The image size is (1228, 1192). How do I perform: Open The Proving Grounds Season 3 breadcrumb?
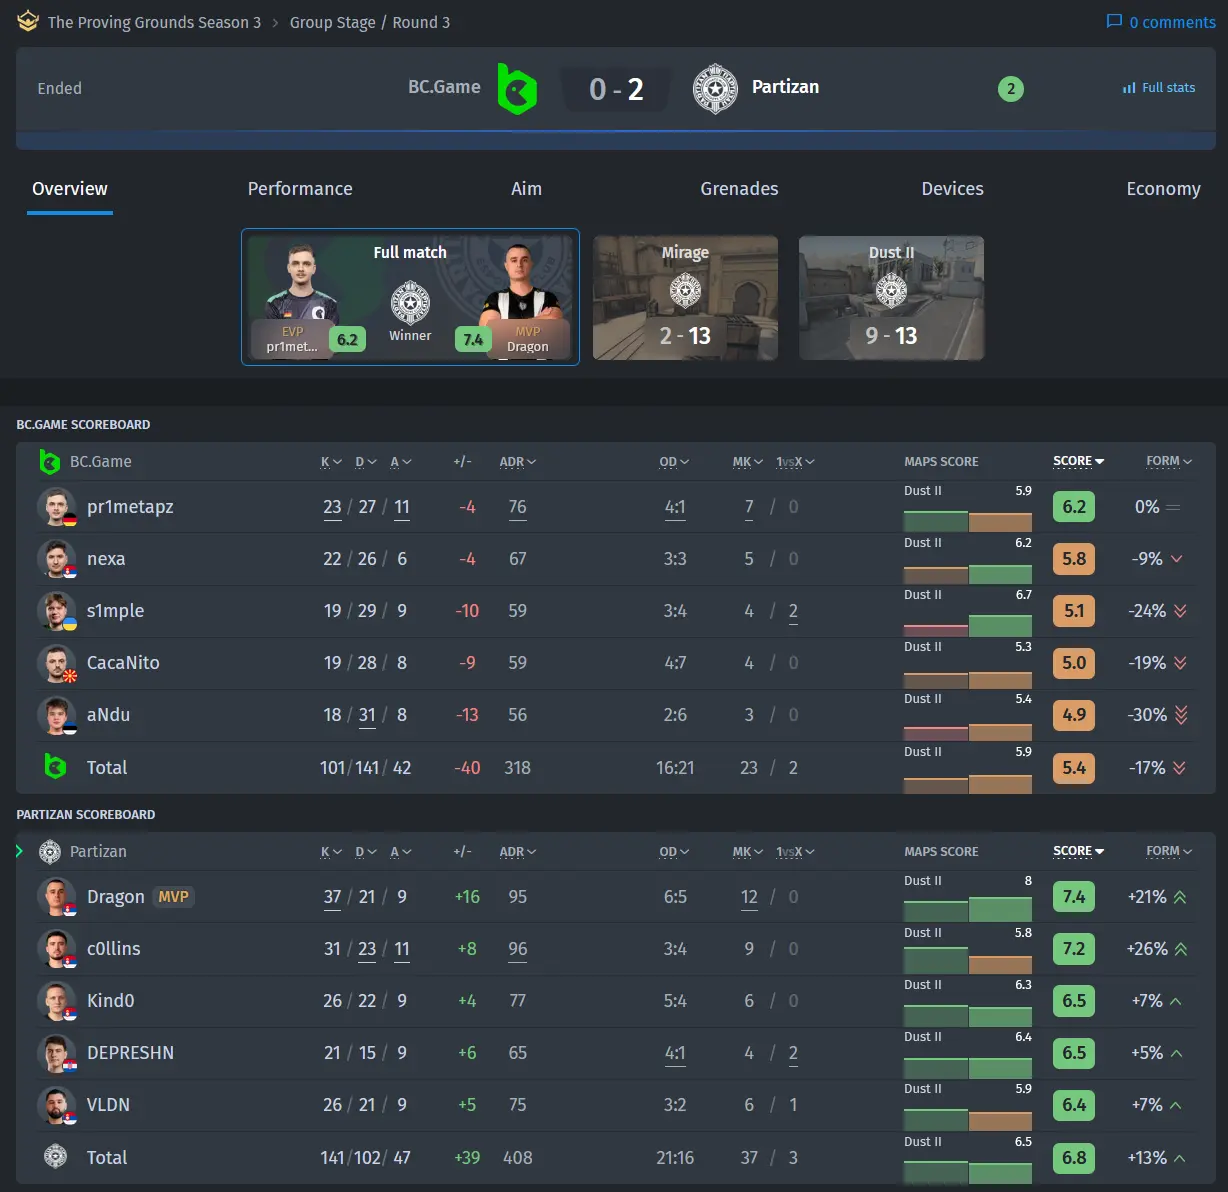[154, 22]
